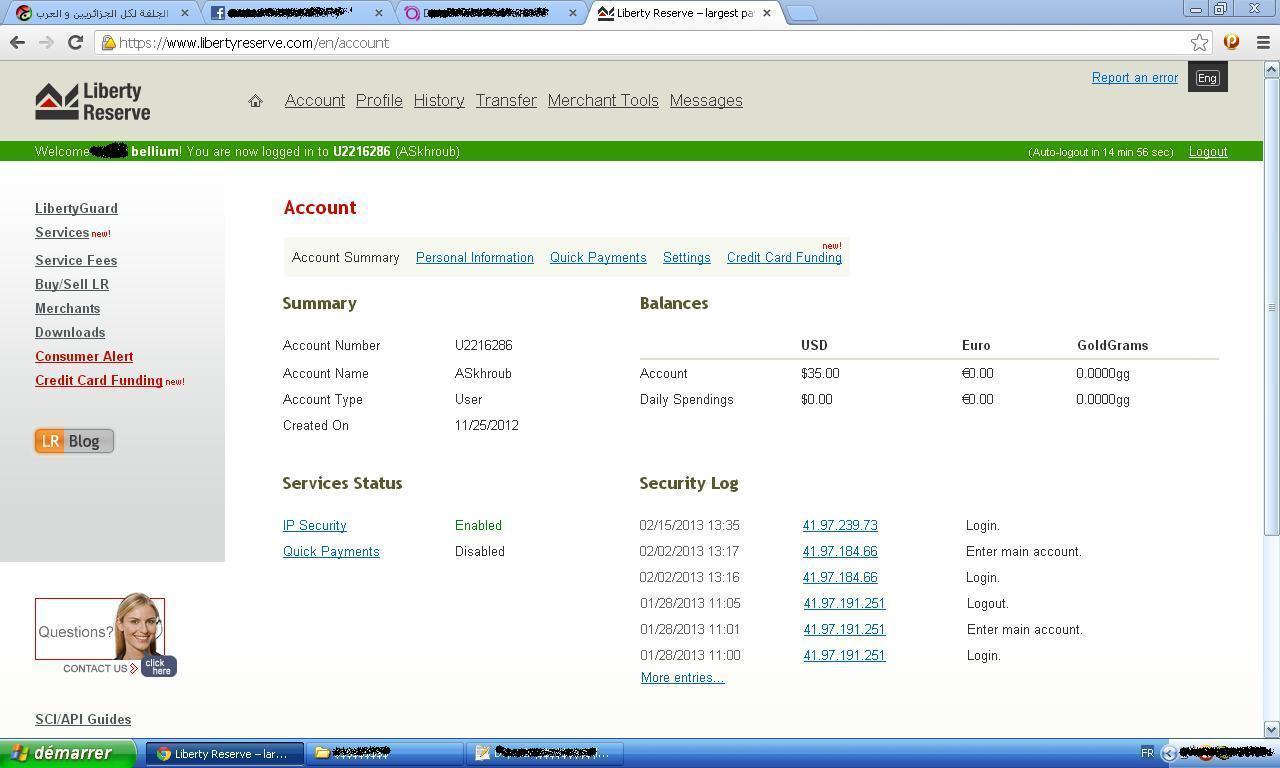
Task: Click the Logout link
Action: click(1208, 152)
